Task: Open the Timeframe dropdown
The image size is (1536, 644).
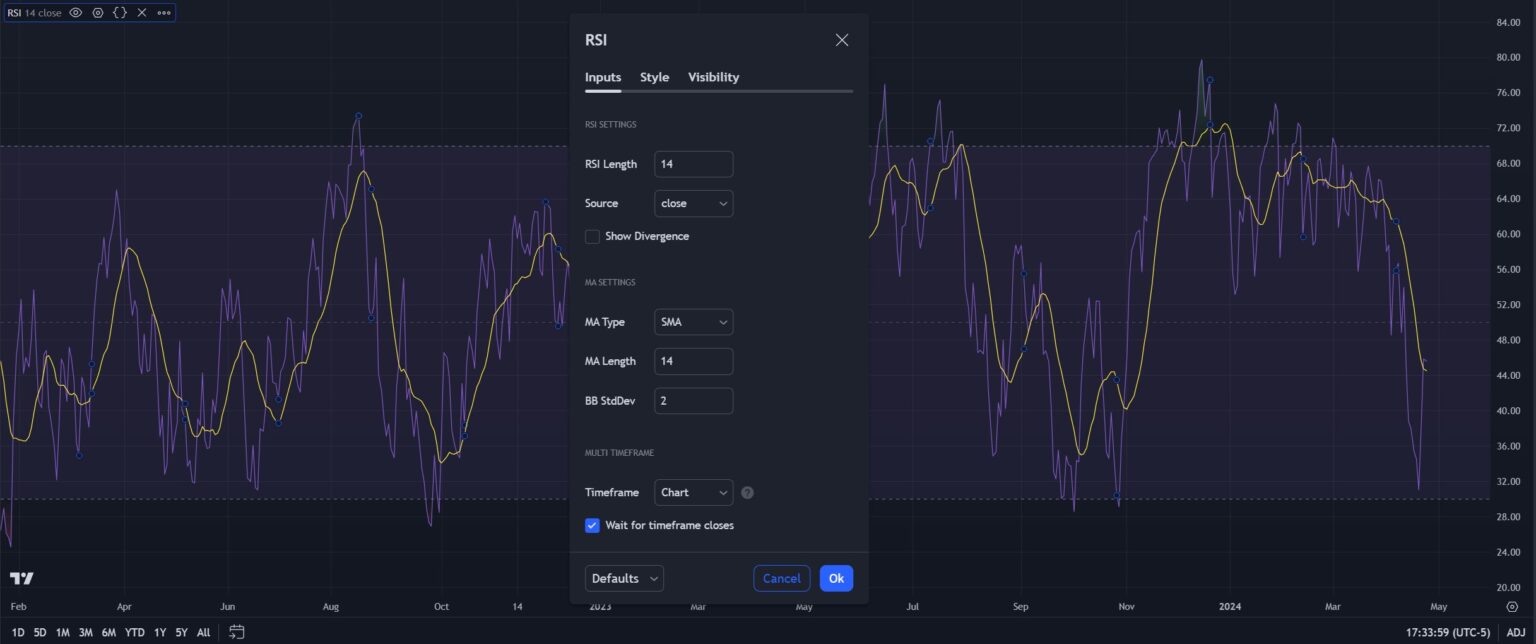Action: (x=694, y=492)
